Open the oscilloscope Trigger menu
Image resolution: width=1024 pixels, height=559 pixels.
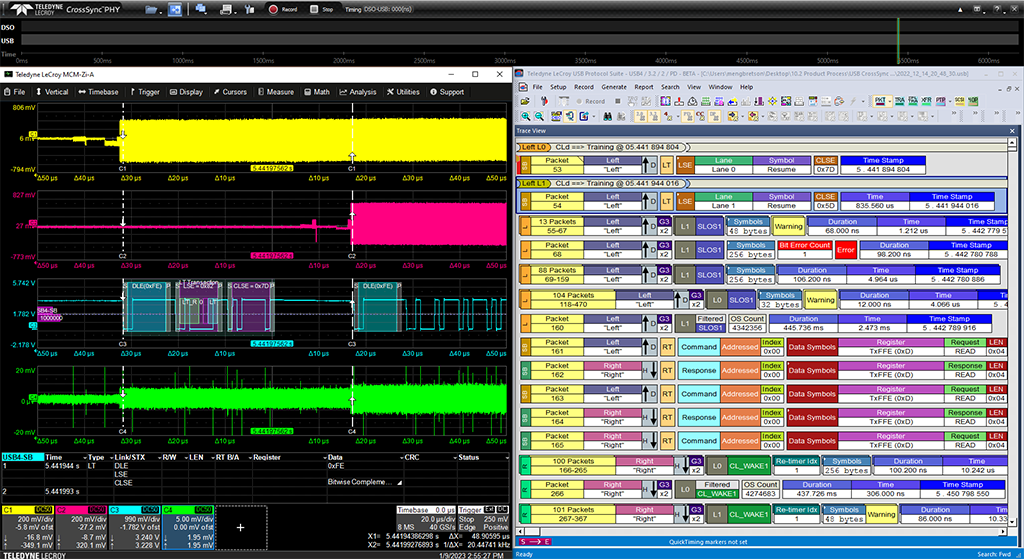[x=145, y=92]
